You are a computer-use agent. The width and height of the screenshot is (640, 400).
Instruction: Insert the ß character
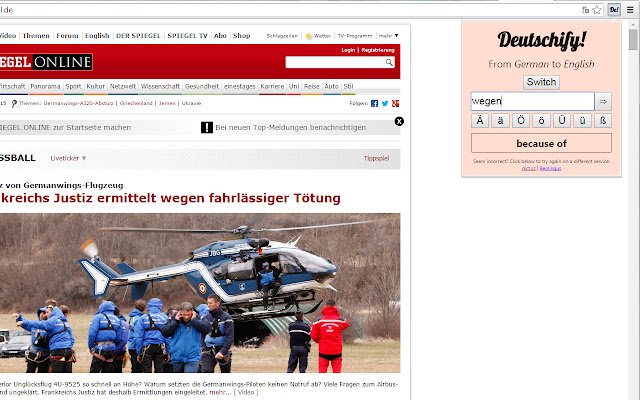coord(603,120)
